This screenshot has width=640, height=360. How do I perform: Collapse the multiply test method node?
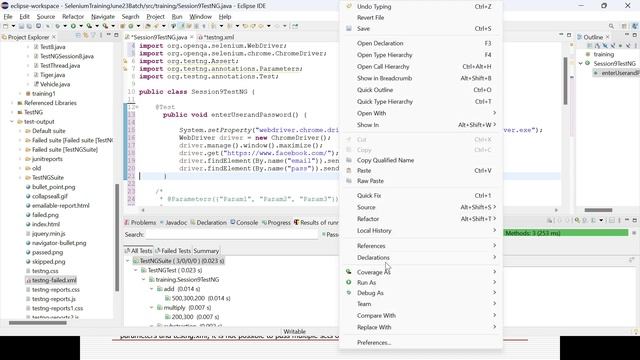151,308
